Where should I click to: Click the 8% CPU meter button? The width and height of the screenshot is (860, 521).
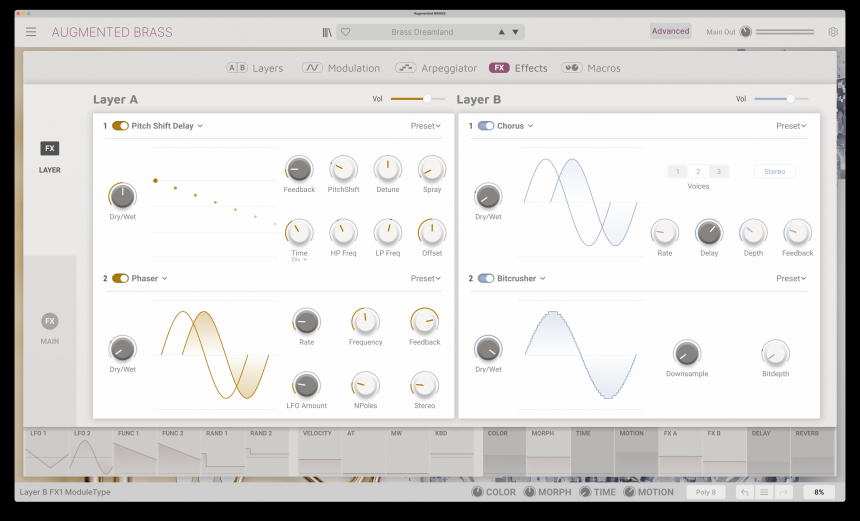tap(819, 492)
